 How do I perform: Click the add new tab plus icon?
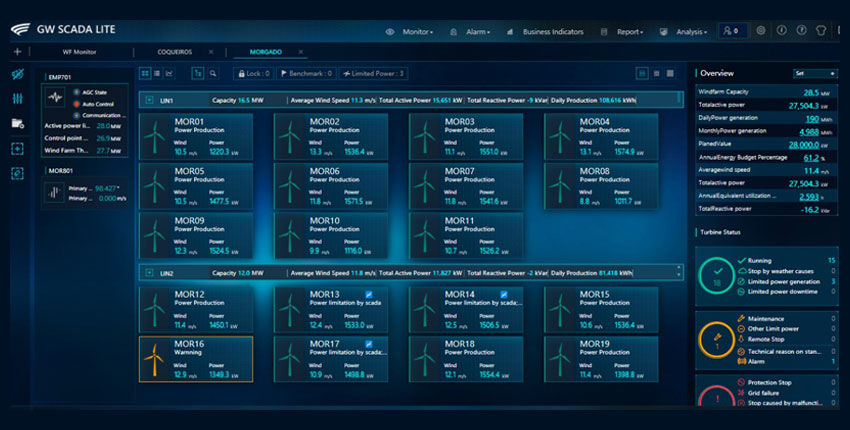pyautogui.click(x=17, y=52)
